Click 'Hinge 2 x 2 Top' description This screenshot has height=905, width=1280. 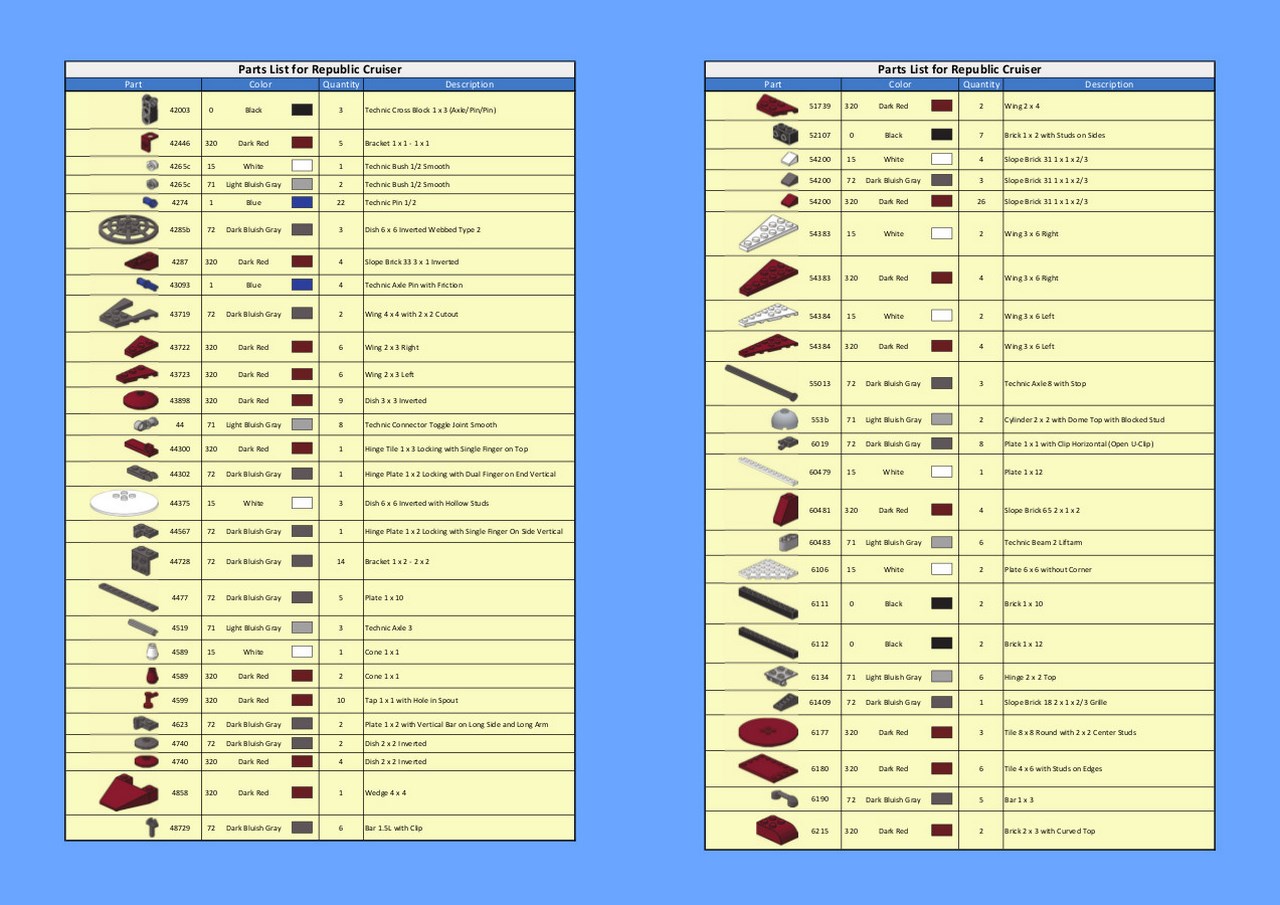tap(1030, 677)
